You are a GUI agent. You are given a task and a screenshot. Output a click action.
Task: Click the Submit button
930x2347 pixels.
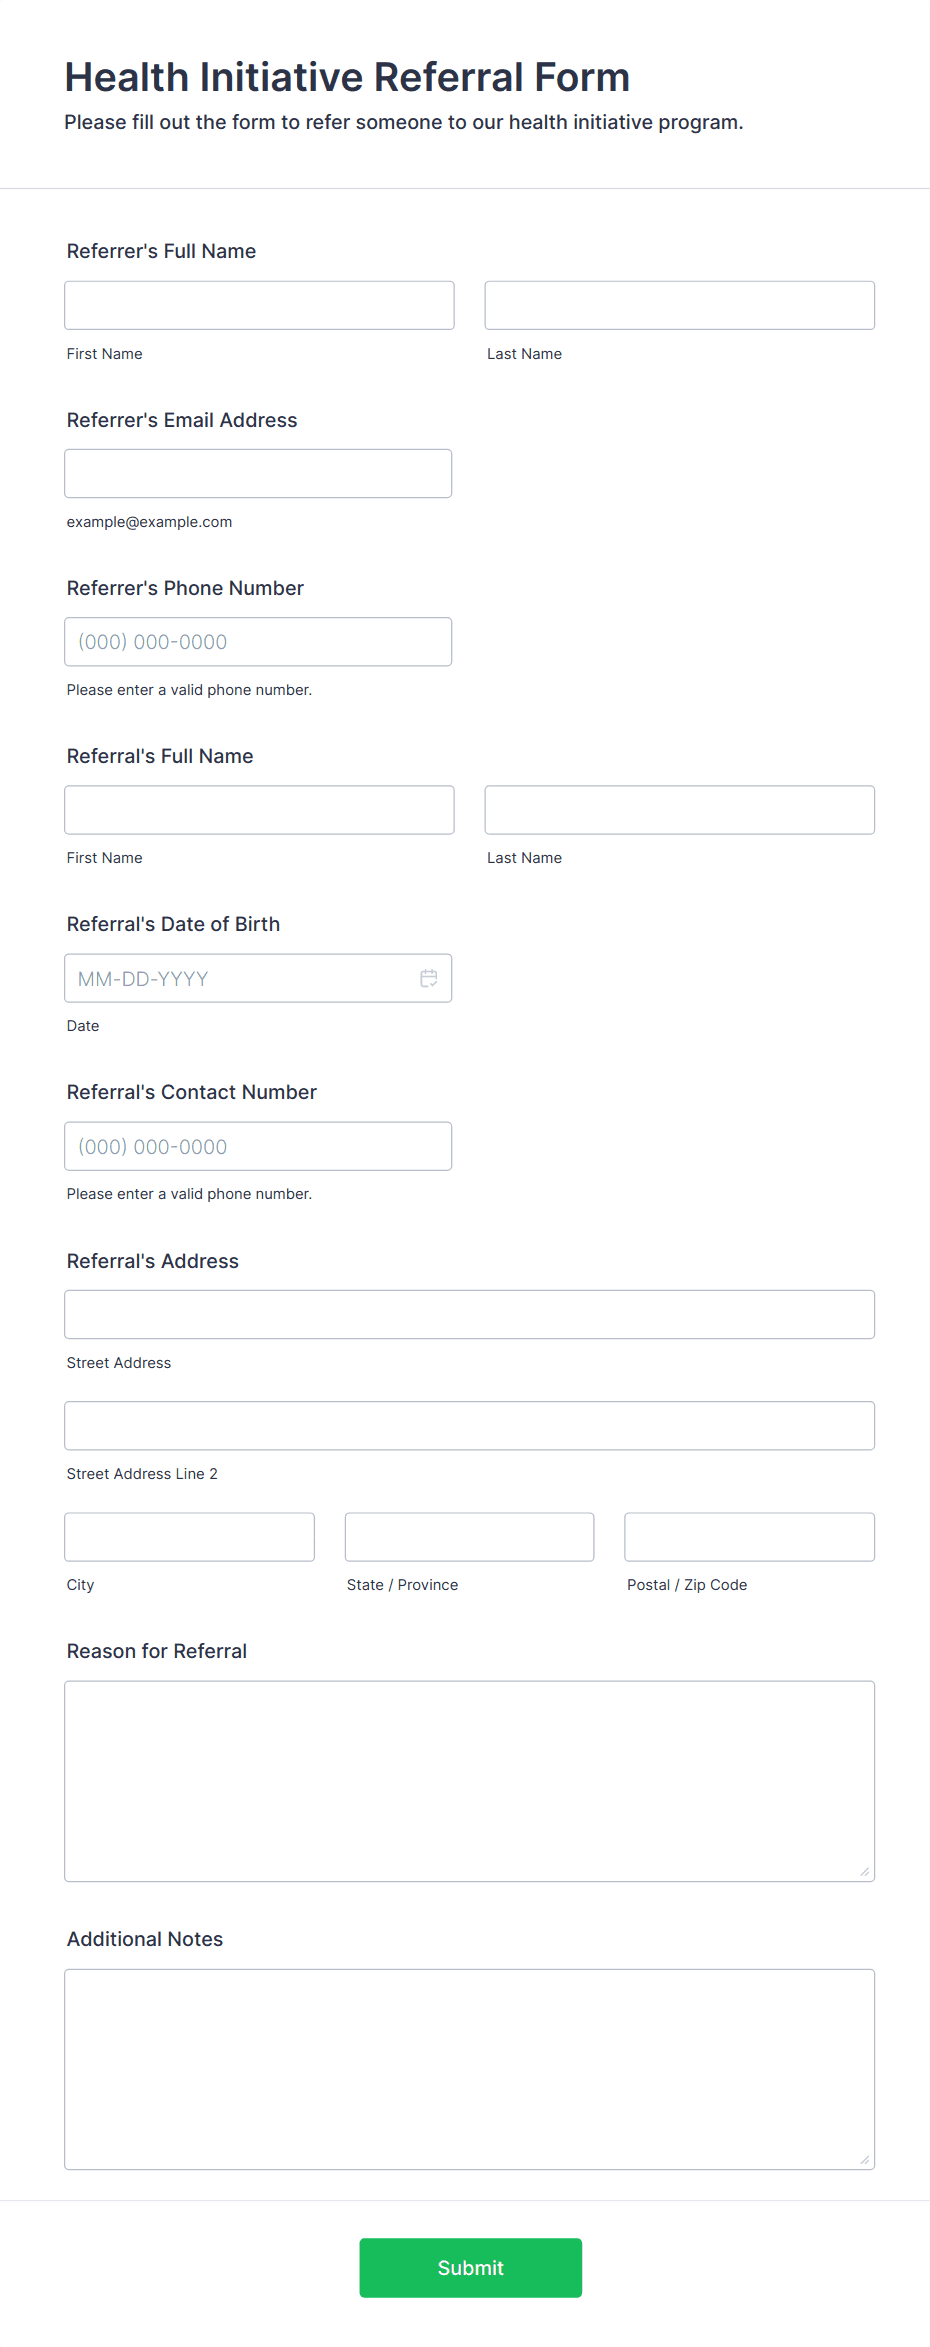[470, 2267]
